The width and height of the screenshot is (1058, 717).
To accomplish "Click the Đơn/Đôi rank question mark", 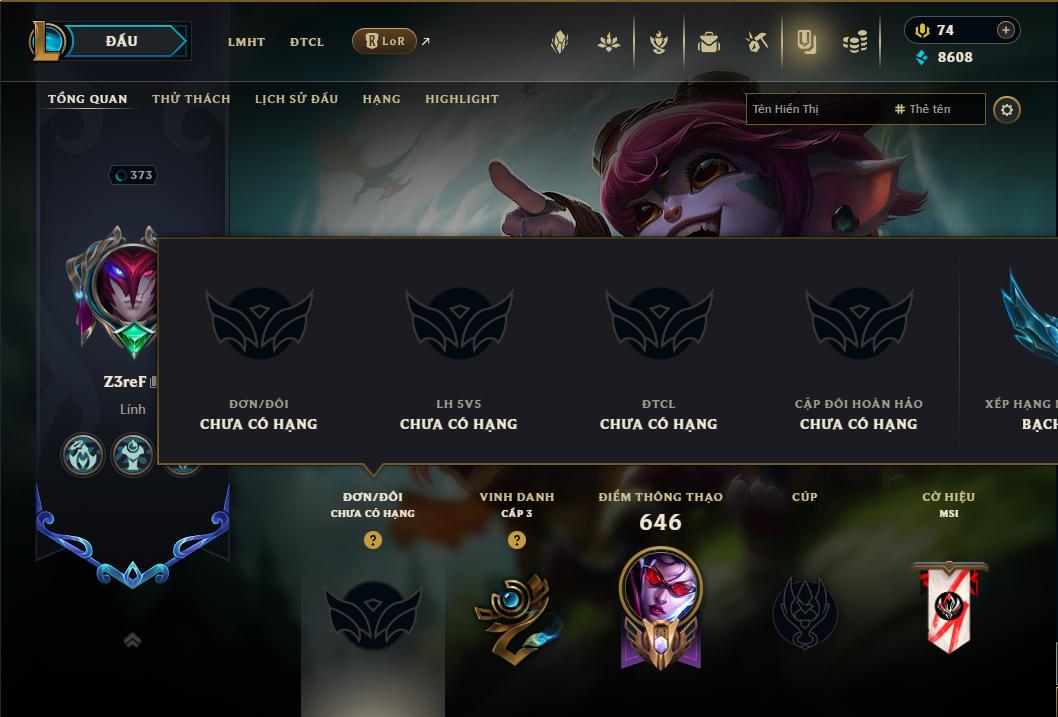I will (x=372, y=540).
